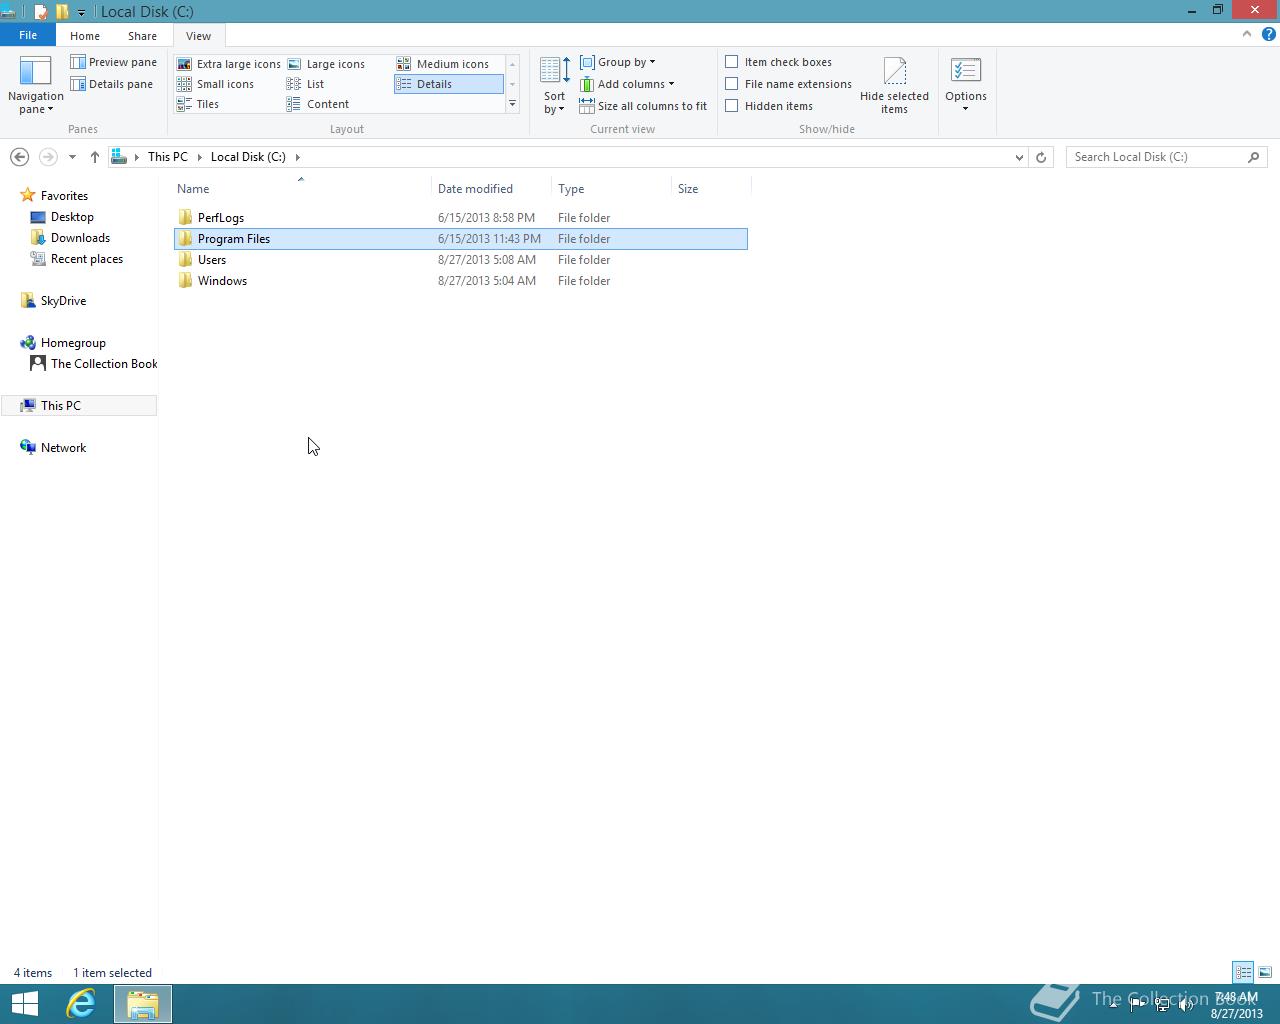Sort by the Size column header

(x=711, y=188)
